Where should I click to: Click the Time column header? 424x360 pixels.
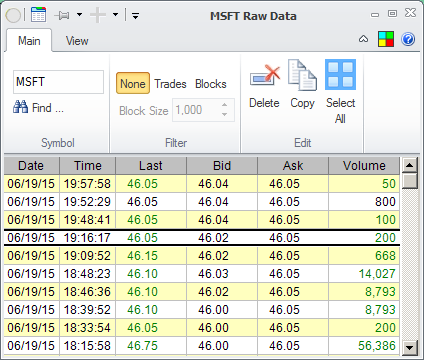(88, 166)
